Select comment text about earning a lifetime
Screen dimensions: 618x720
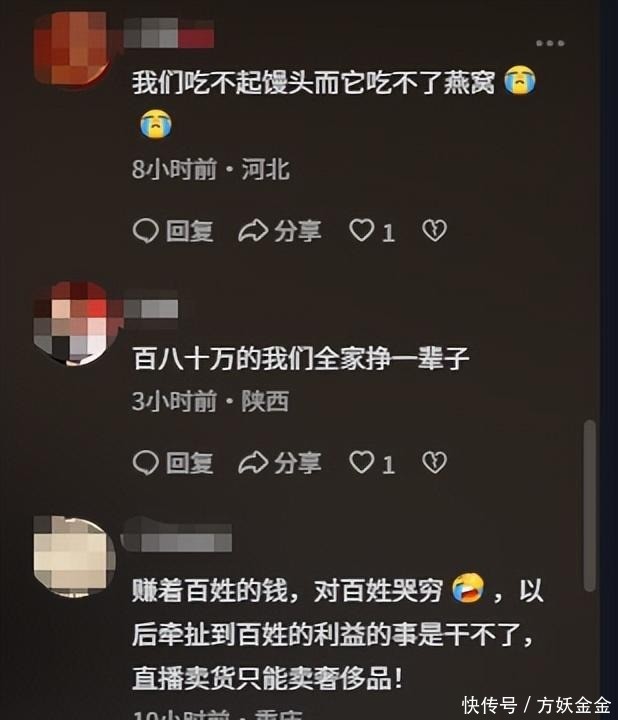(301, 359)
